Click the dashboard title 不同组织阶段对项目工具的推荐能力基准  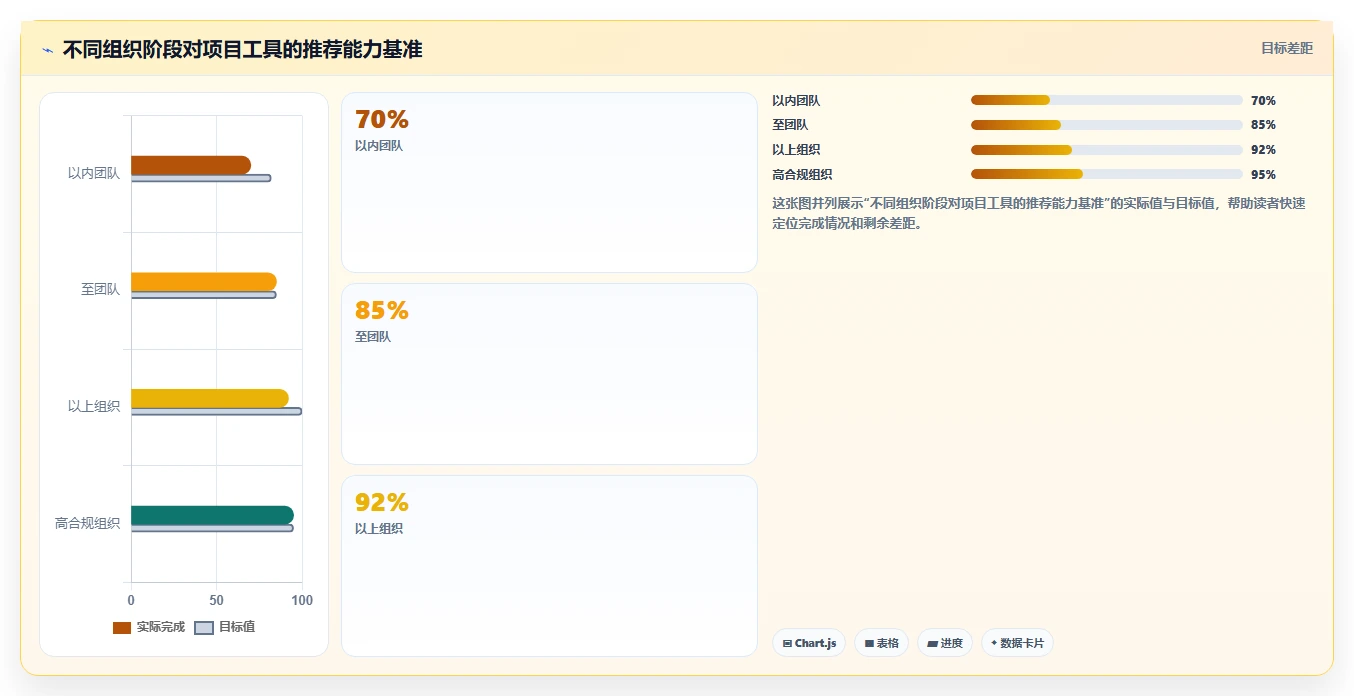tap(242, 49)
